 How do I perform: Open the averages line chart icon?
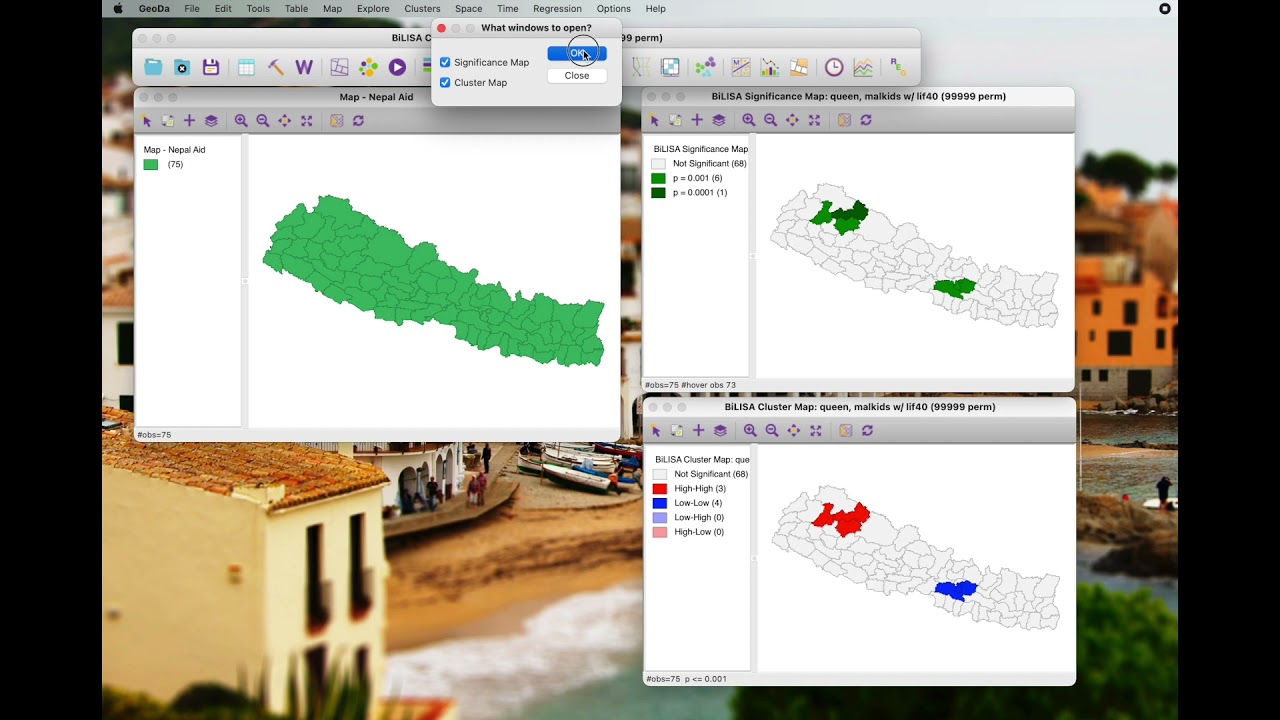[863, 67]
